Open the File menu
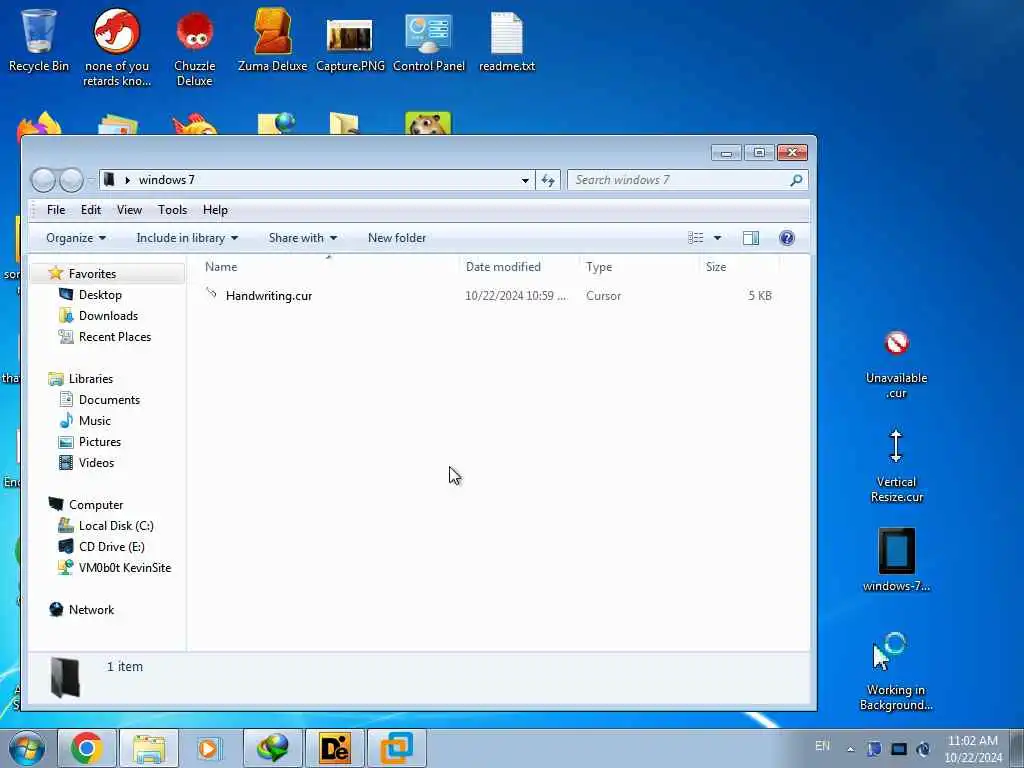 pos(56,210)
